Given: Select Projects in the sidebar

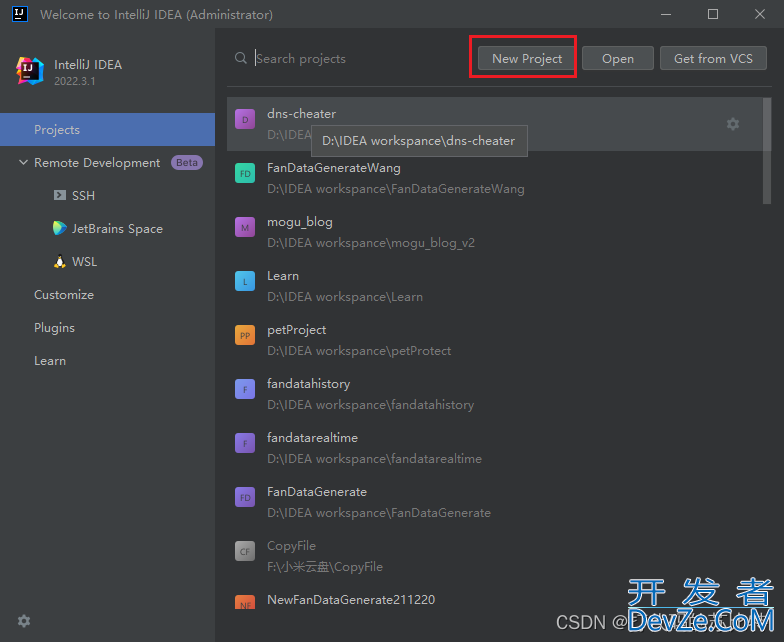Looking at the screenshot, I should 108,130.
